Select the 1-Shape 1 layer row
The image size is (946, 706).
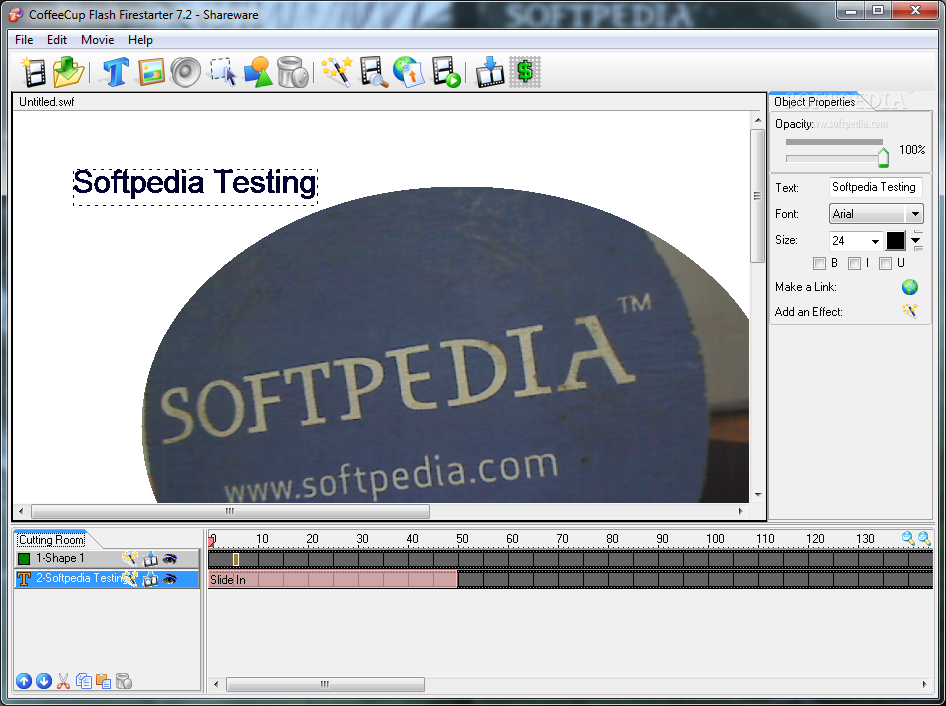pos(107,559)
